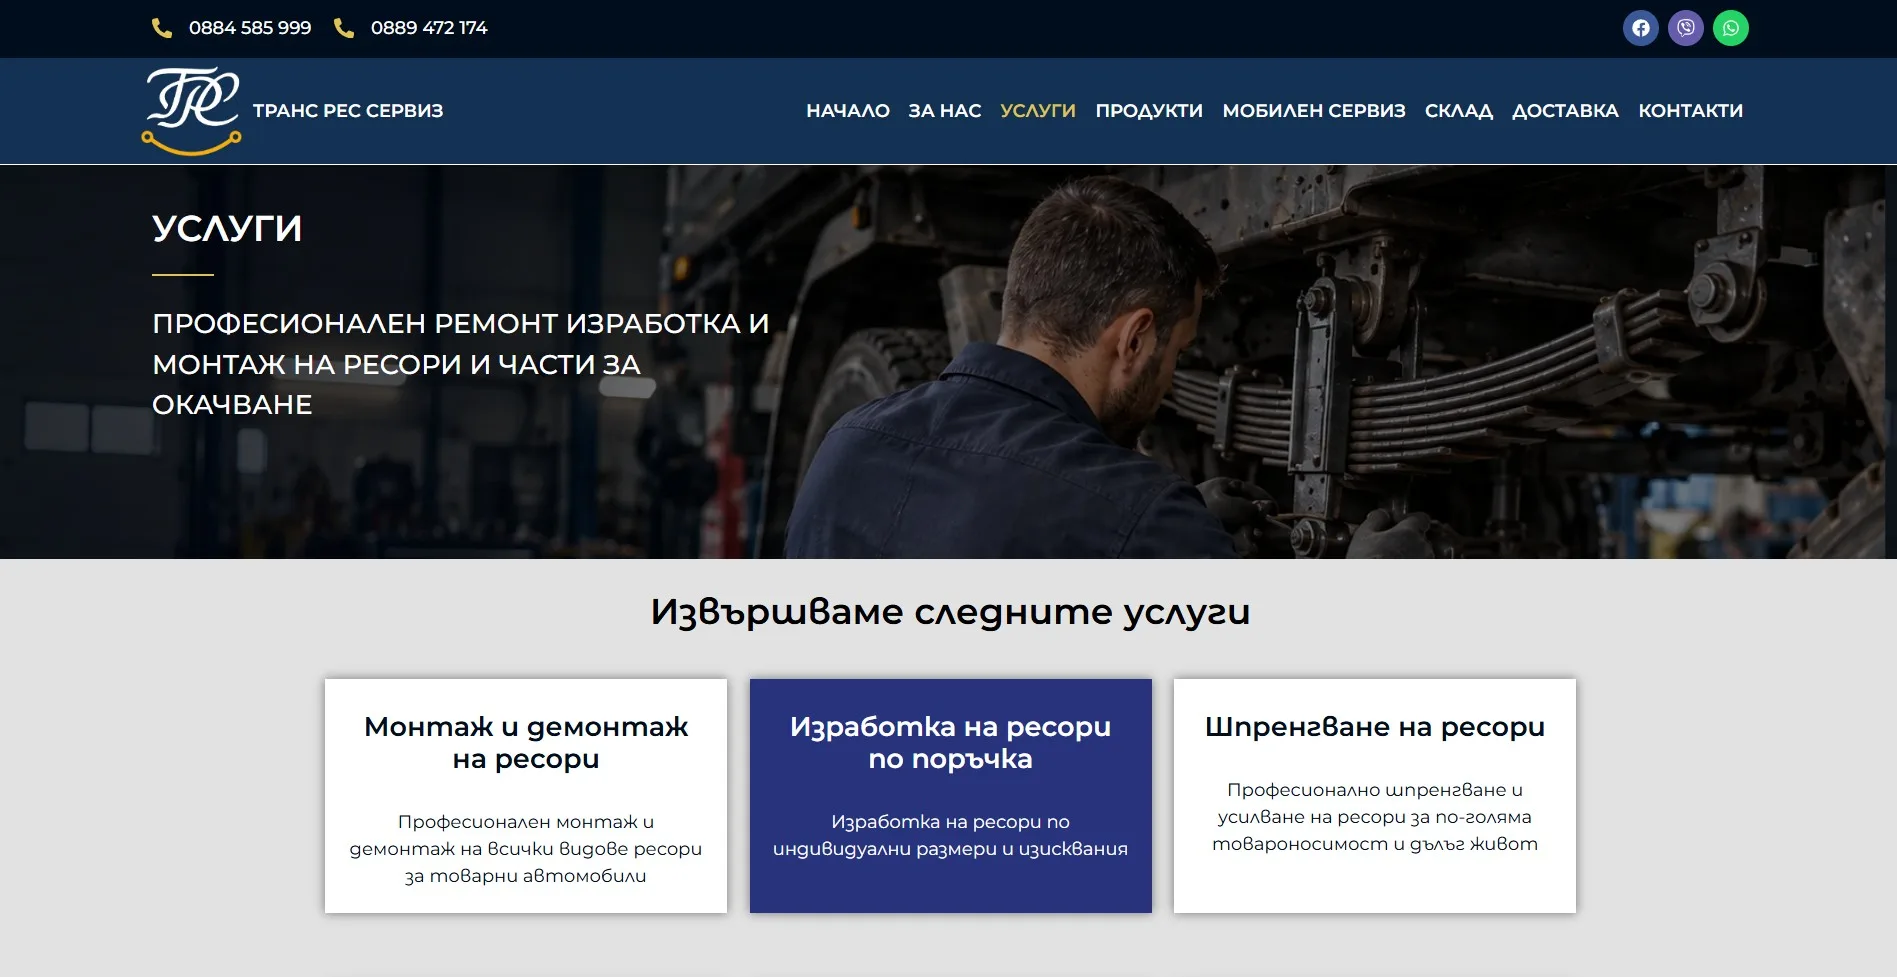
Task: Open the Facebook social icon
Action: pyautogui.click(x=1640, y=28)
